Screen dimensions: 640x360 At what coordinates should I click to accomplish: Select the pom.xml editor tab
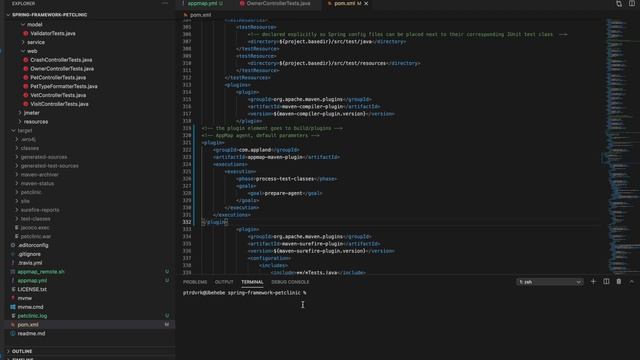[345, 4]
